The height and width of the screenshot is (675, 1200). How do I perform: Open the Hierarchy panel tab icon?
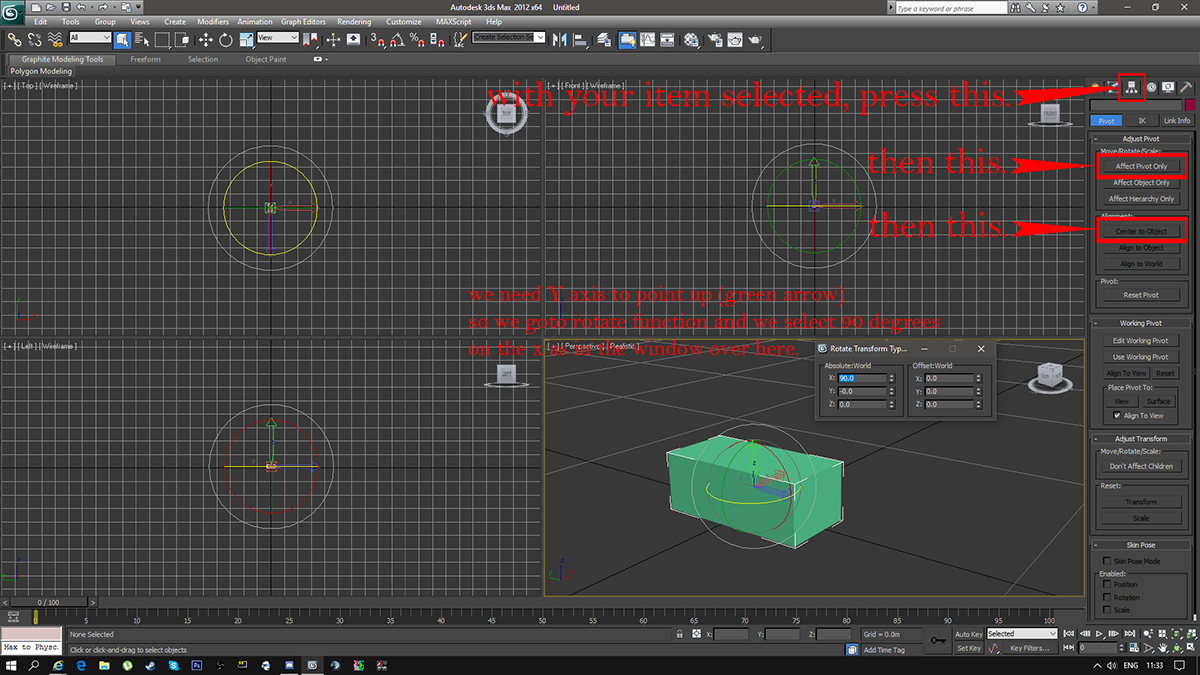1132,87
